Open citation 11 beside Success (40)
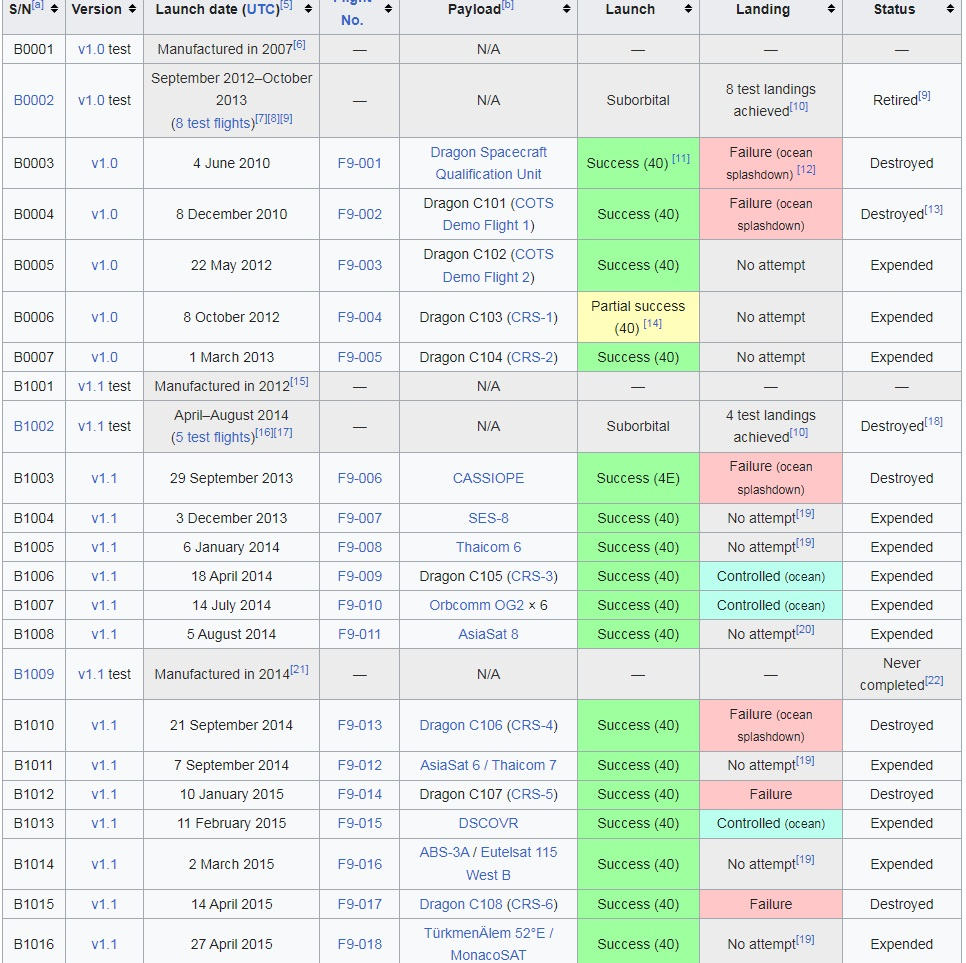This screenshot has height=963, width=966. pyautogui.click(x=681, y=158)
